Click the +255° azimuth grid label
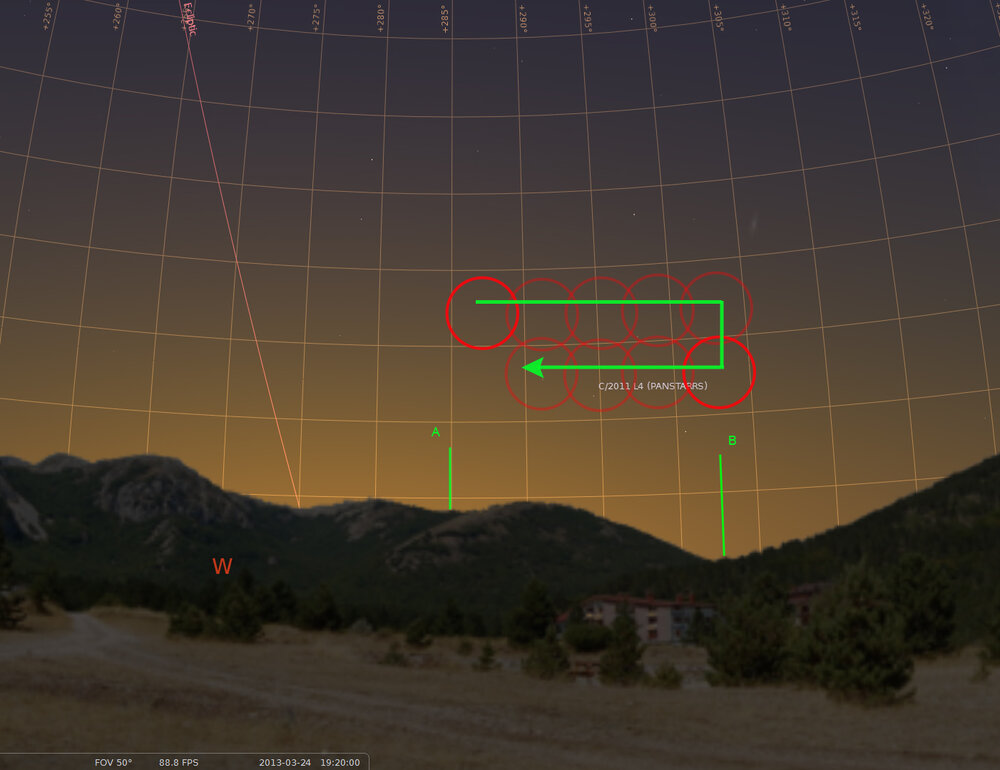The height and width of the screenshot is (770, 1000). (47, 17)
